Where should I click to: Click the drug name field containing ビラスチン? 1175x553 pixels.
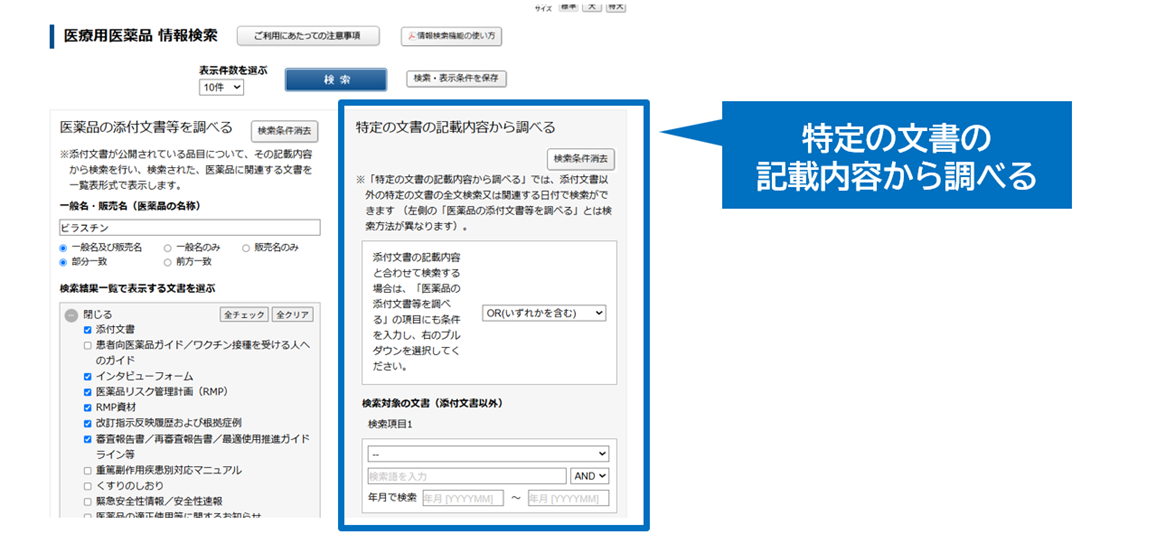pyautogui.click(x=190, y=228)
